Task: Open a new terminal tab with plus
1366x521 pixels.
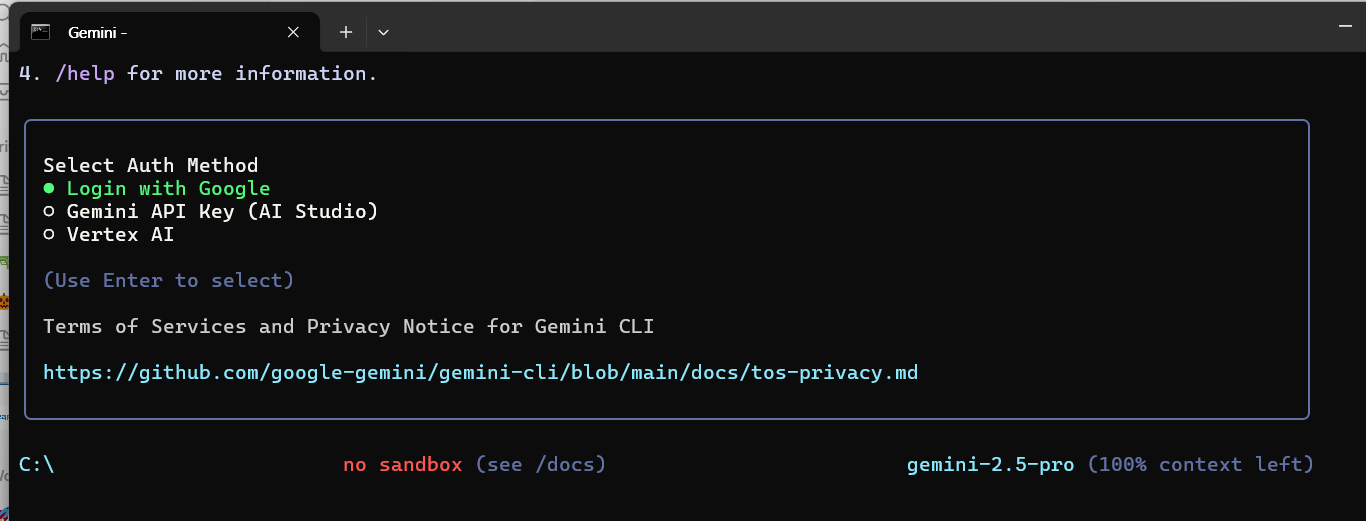Action: [x=346, y=32]
